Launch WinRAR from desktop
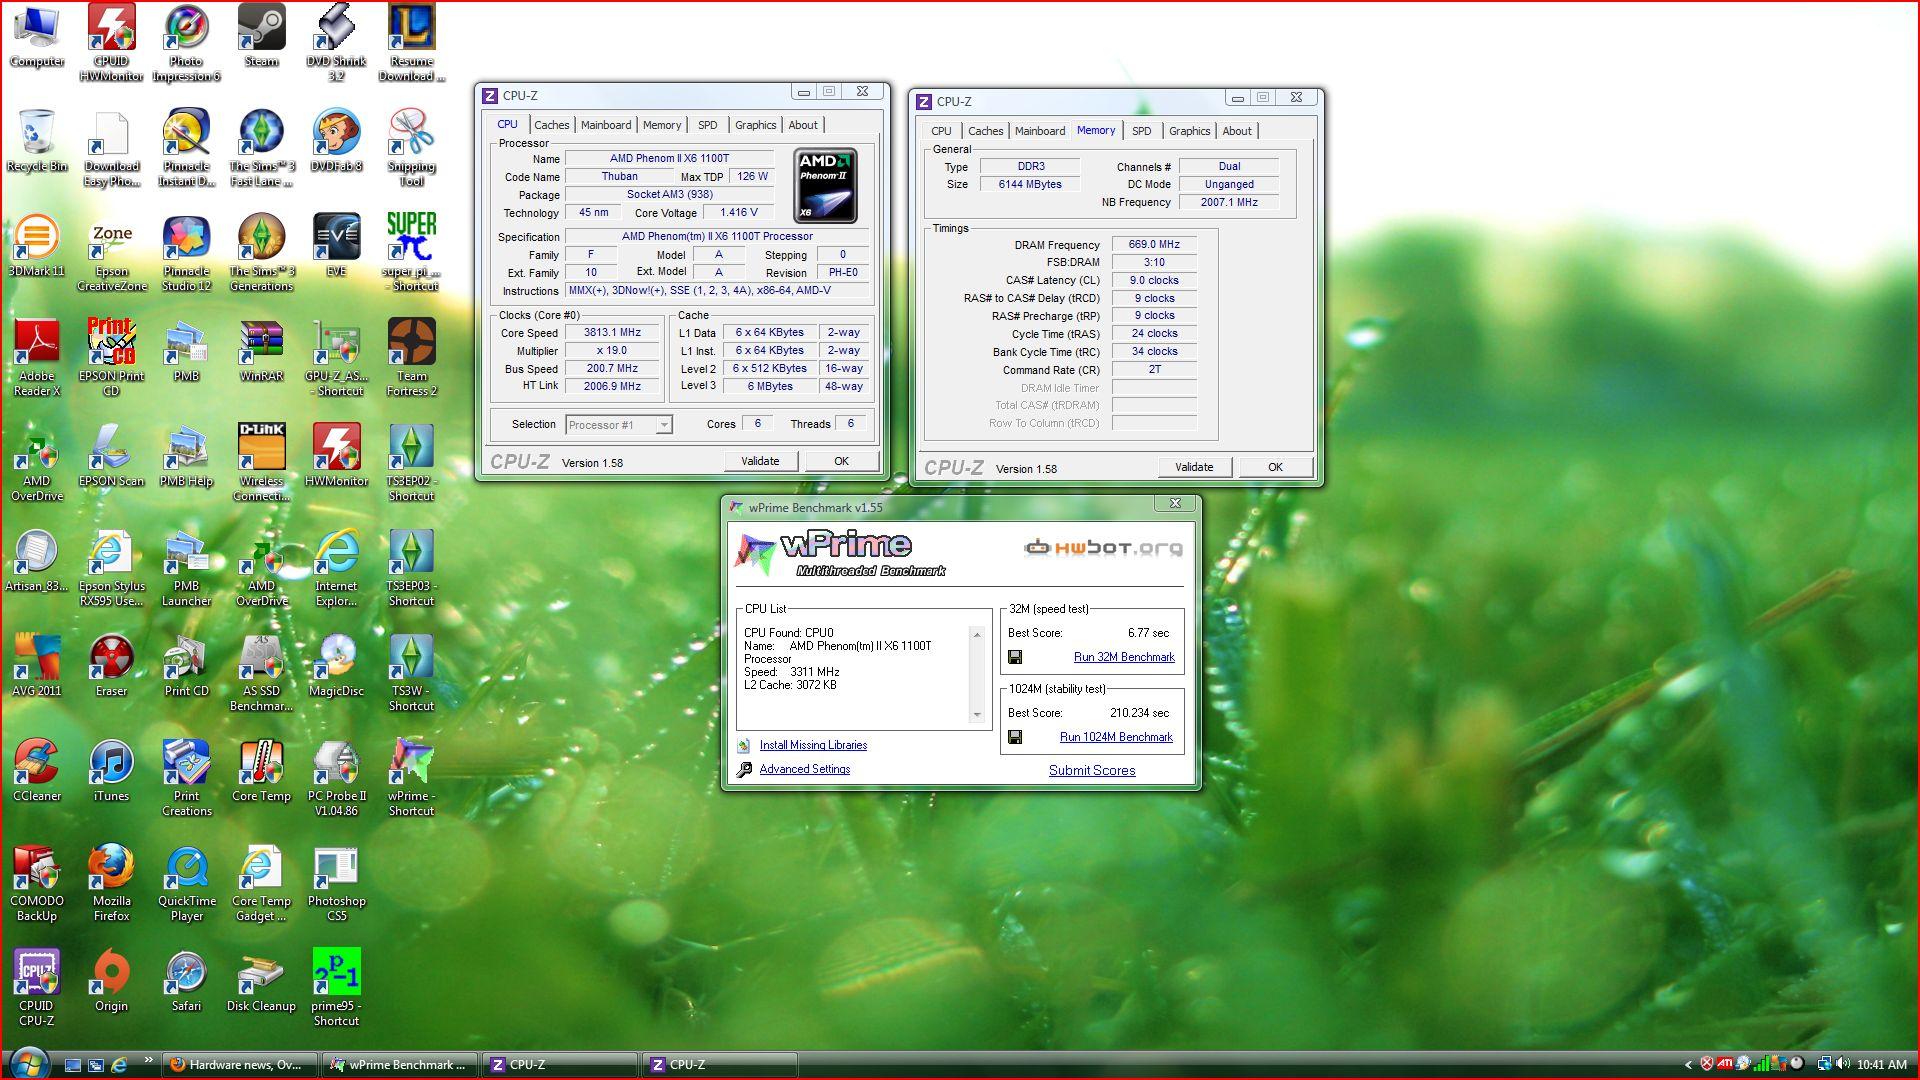 click(261, 351)
